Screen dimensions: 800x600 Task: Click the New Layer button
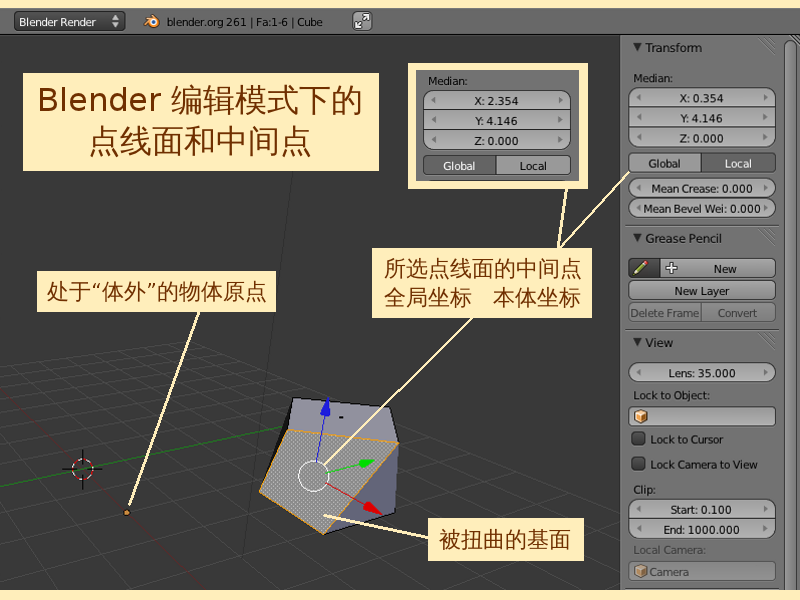(702, 290)
